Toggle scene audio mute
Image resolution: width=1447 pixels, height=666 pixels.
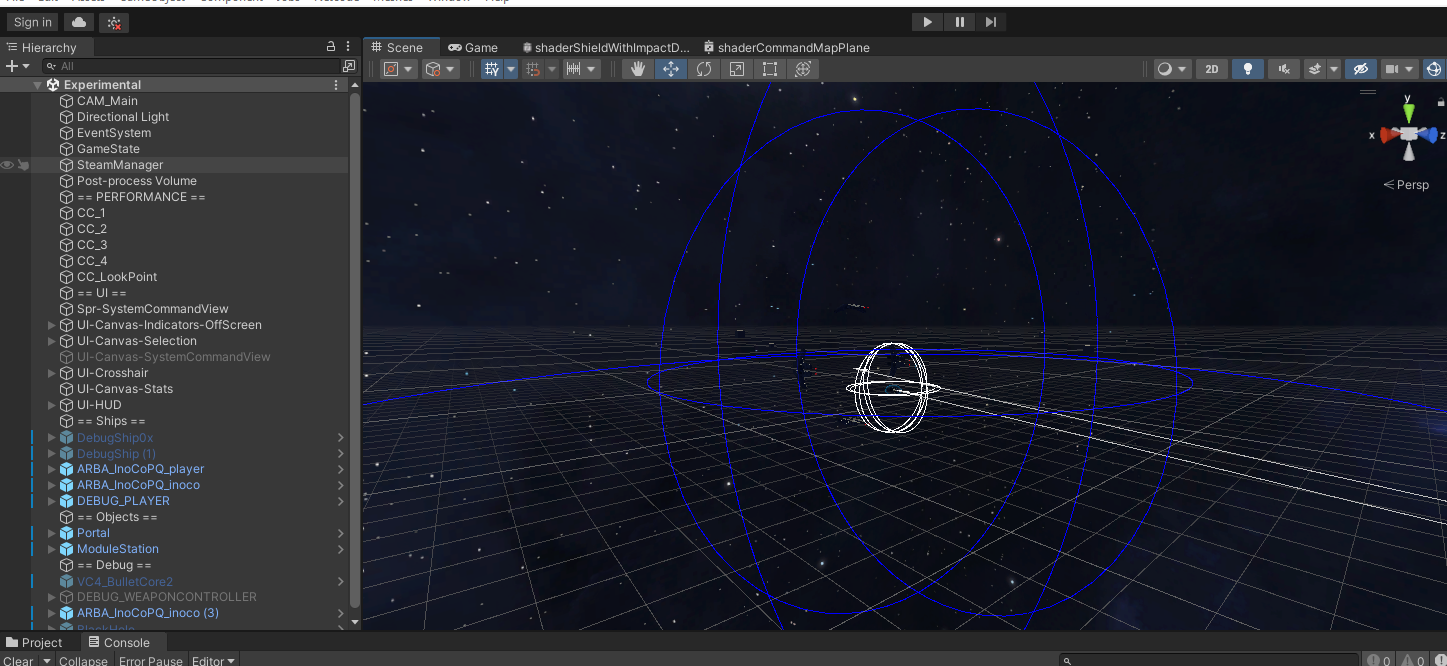[x=1284, y=69]
